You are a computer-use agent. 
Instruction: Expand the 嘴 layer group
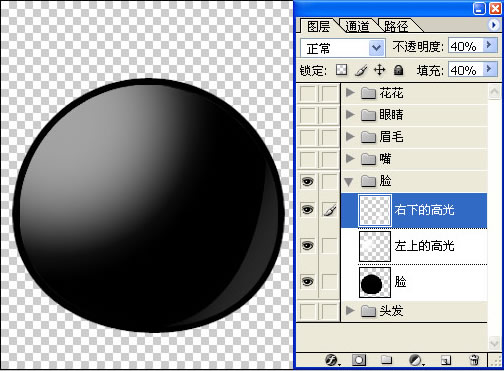click(349, 158)
